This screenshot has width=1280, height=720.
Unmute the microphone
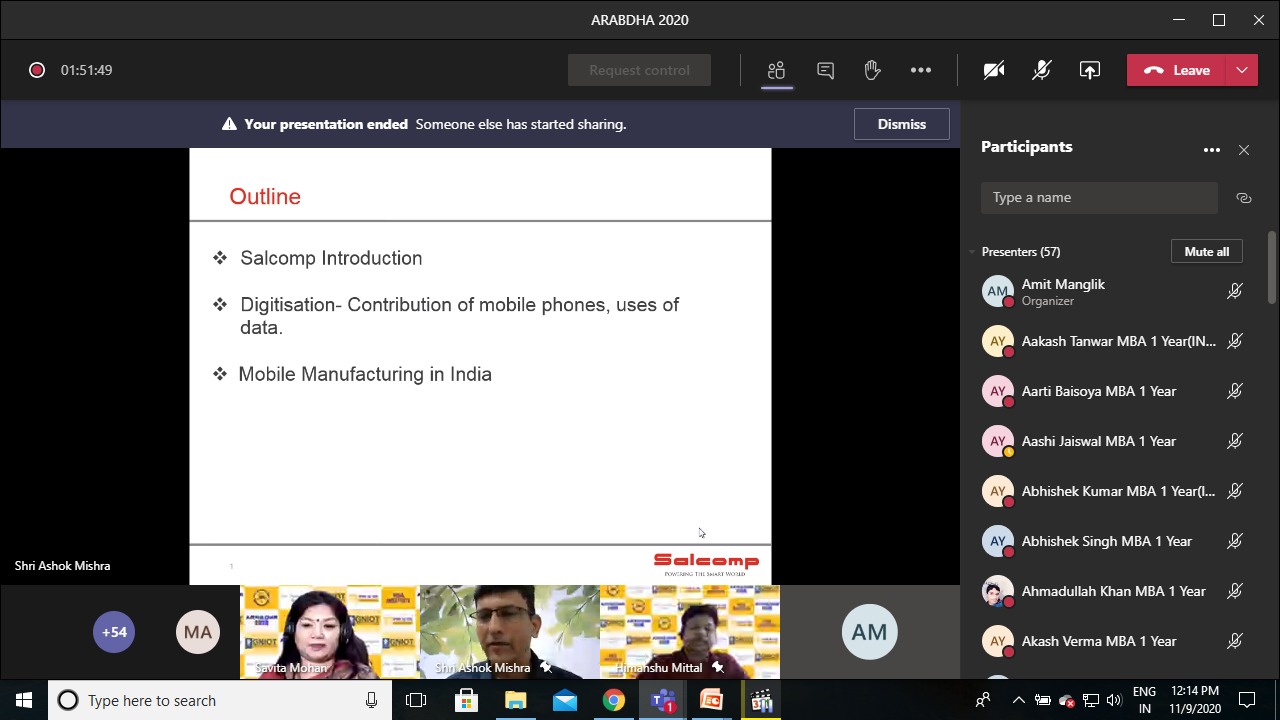[x=1041, y=70]
